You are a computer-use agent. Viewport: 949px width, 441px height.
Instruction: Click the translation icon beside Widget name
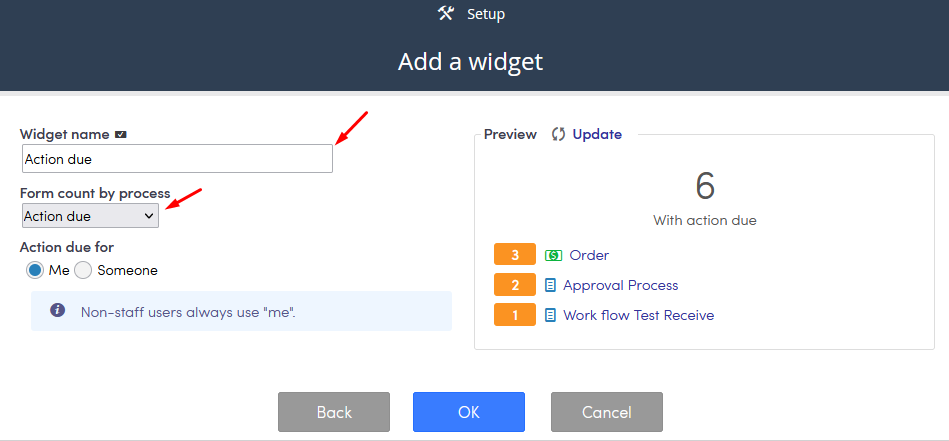pos(120,134)
